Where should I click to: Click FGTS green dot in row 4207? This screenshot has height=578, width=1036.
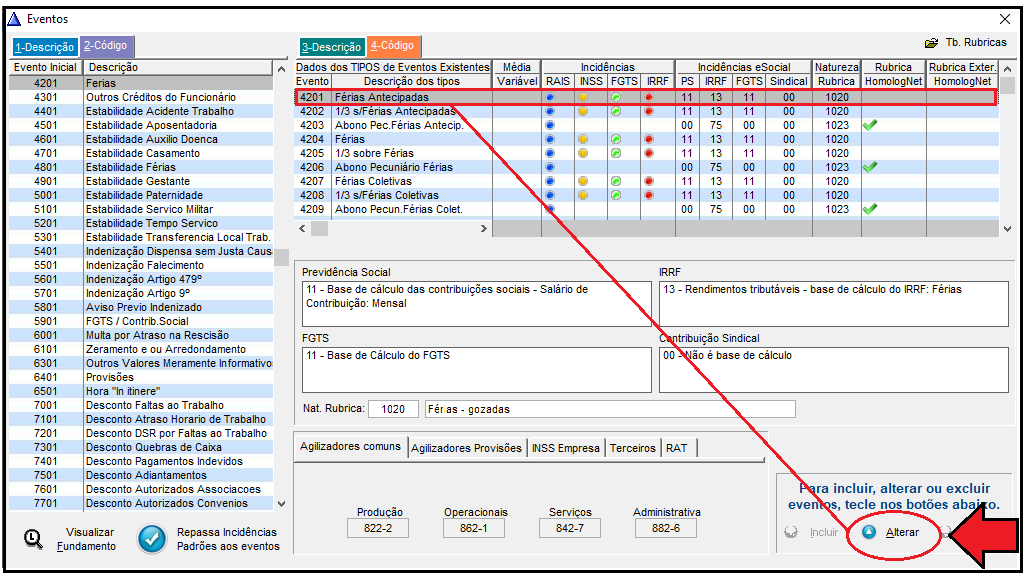[616, 181]
